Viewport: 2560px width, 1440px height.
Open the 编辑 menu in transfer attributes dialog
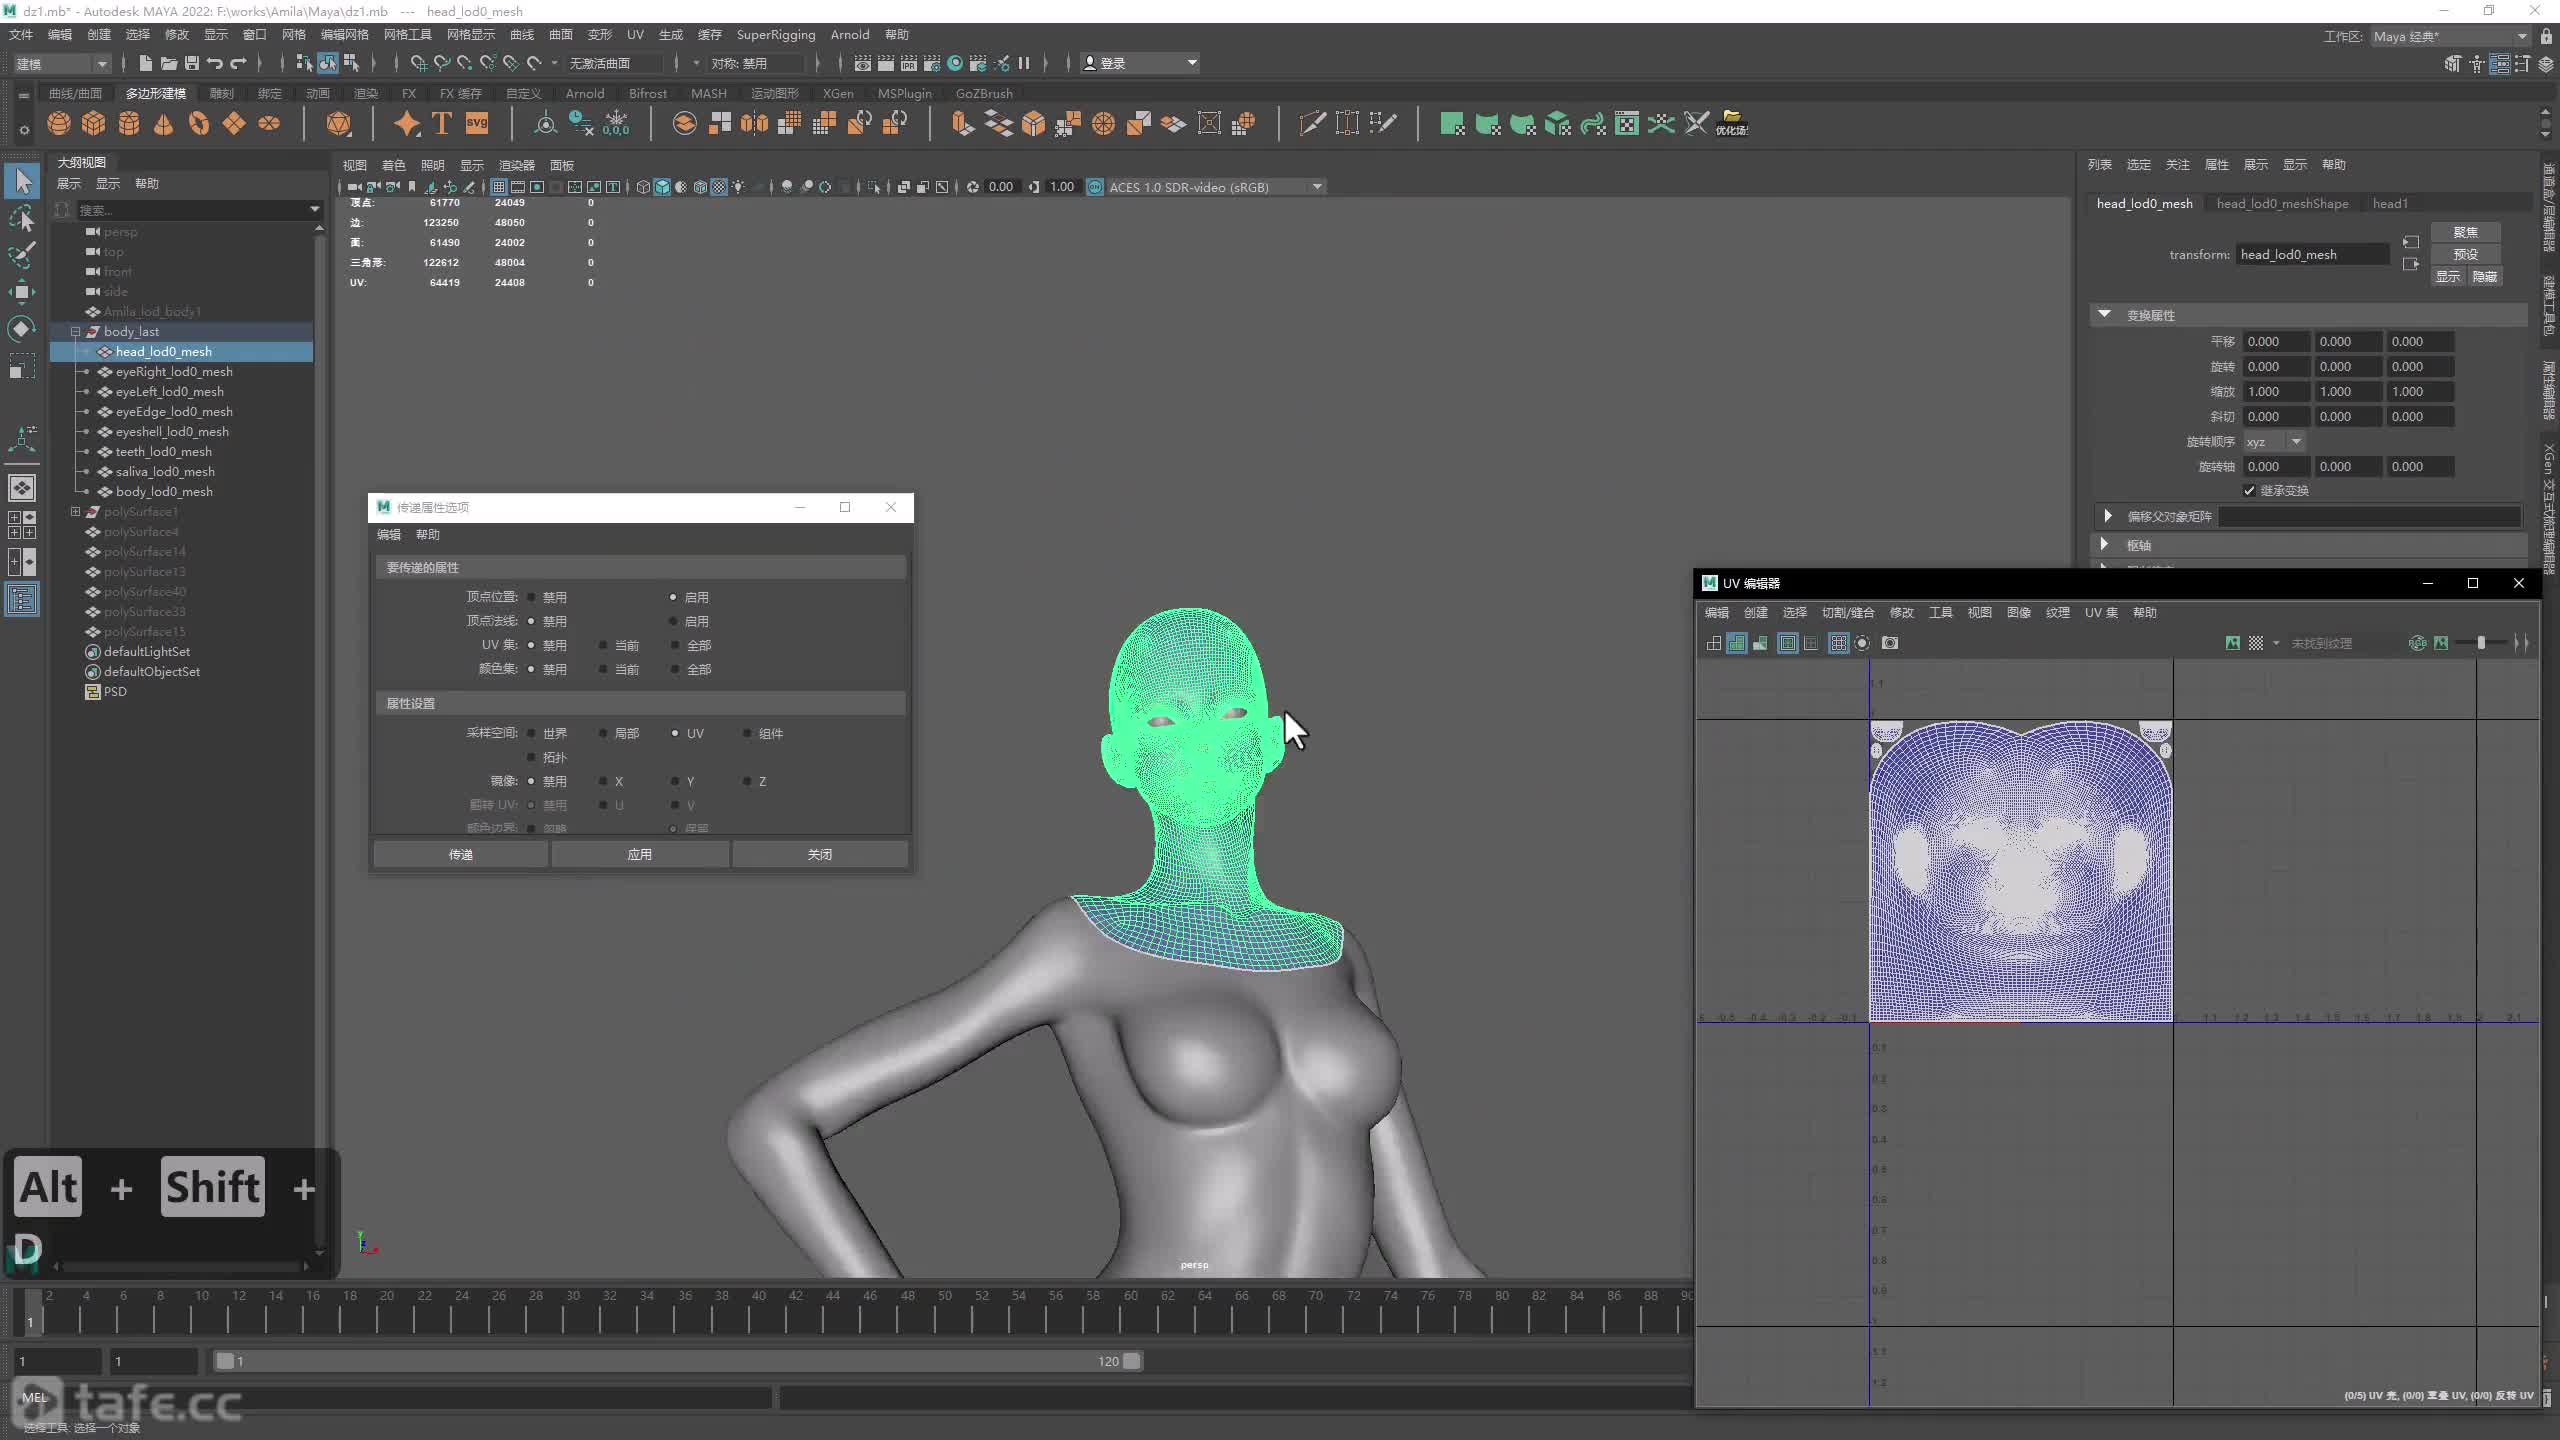(x=389, y=535)
